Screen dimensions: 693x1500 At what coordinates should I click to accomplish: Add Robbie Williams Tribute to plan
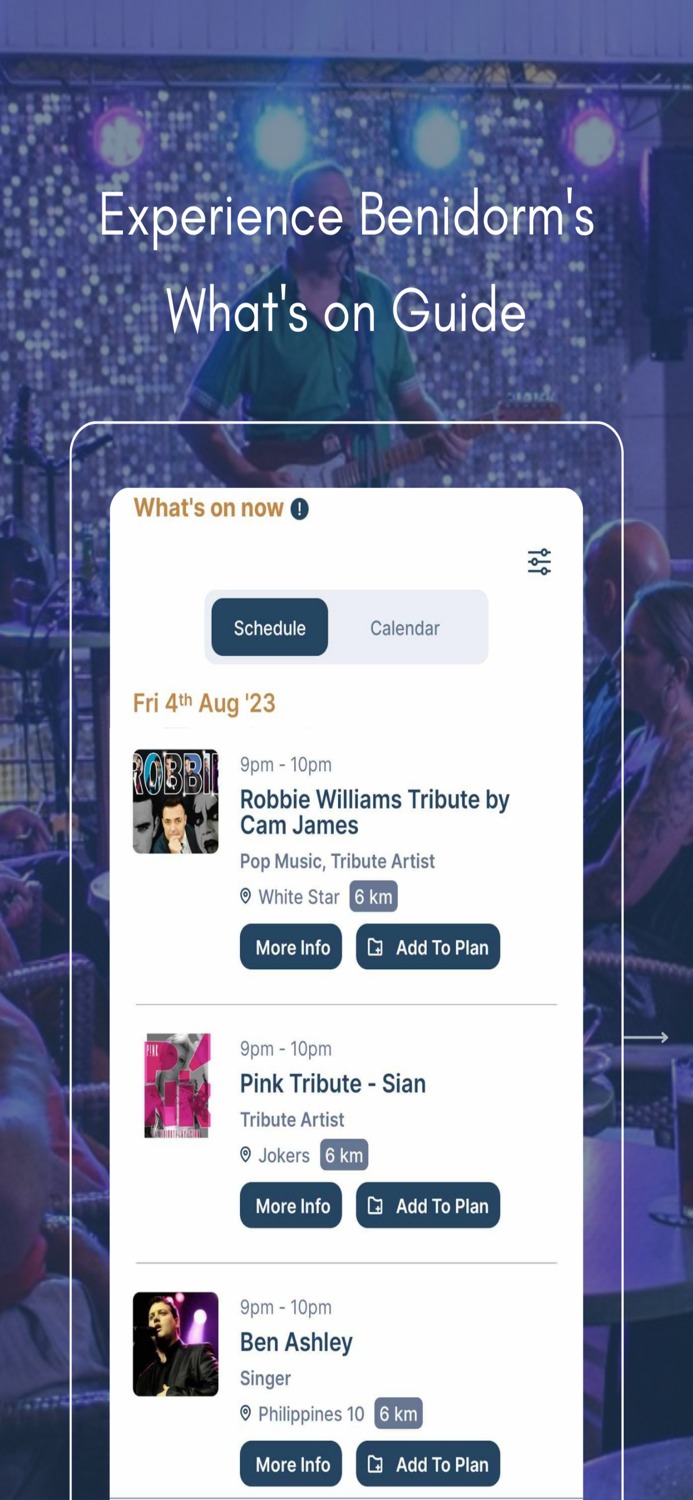428,947
